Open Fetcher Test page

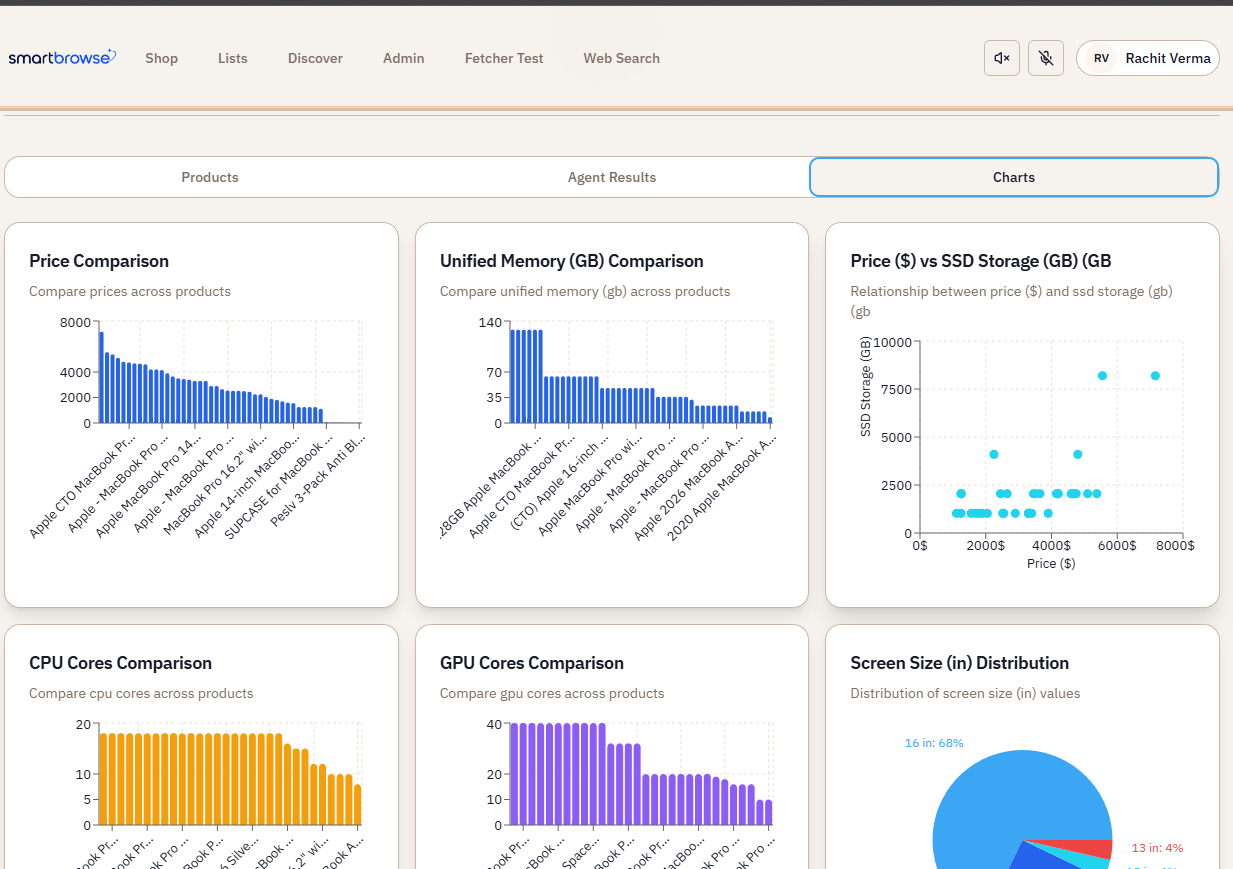click(504, 58)
